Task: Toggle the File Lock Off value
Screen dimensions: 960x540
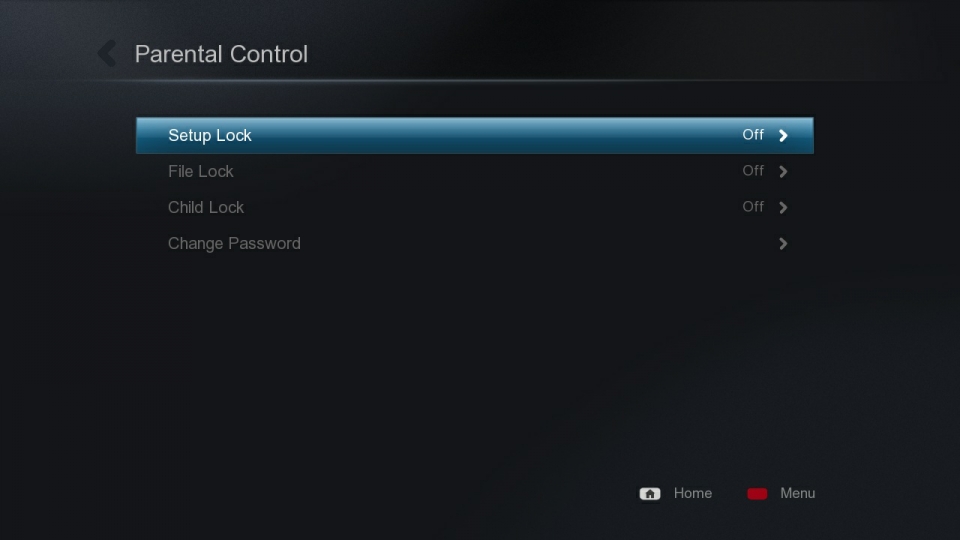Action: (753, 171)
